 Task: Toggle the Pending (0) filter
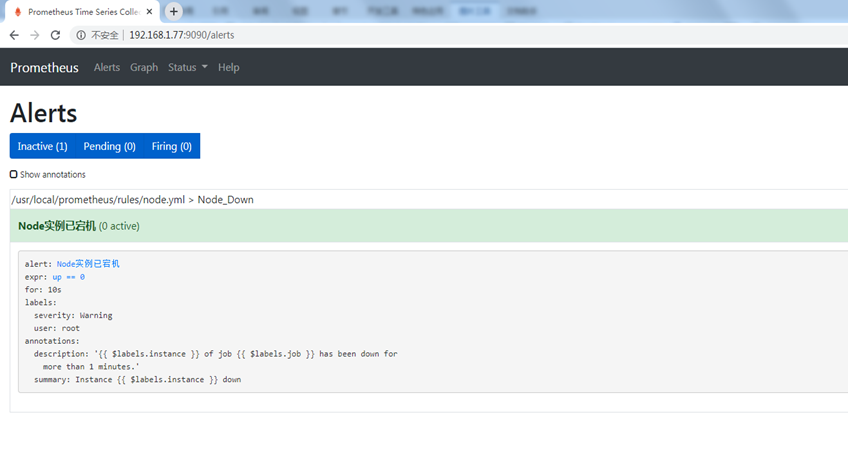[109, 146]
